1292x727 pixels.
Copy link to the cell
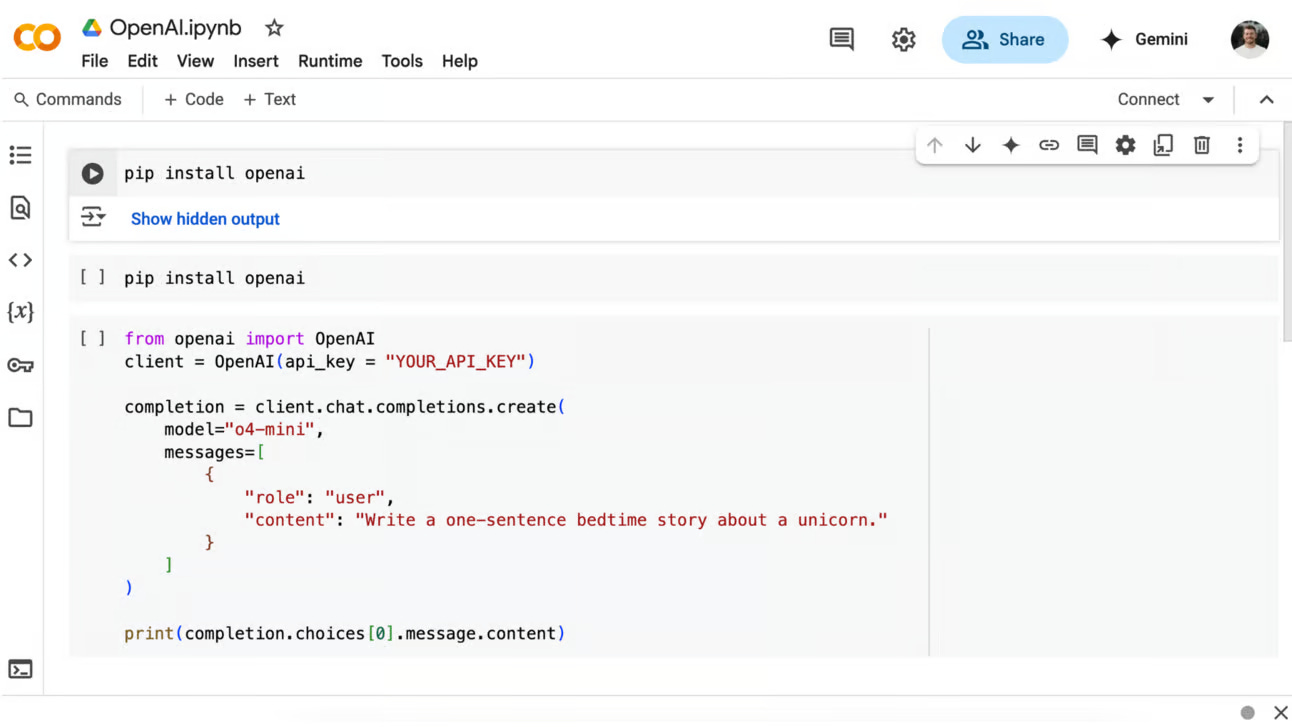coord(1049,145)
